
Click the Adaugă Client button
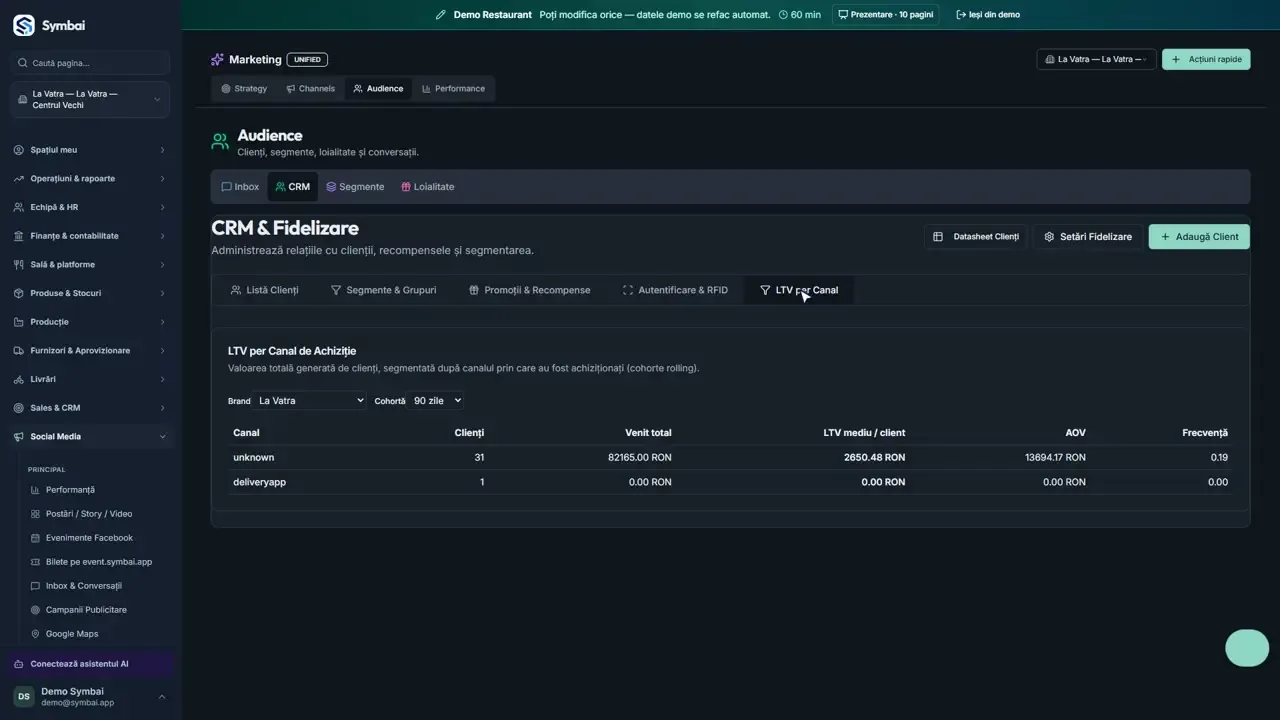[x=1199, y=237]
